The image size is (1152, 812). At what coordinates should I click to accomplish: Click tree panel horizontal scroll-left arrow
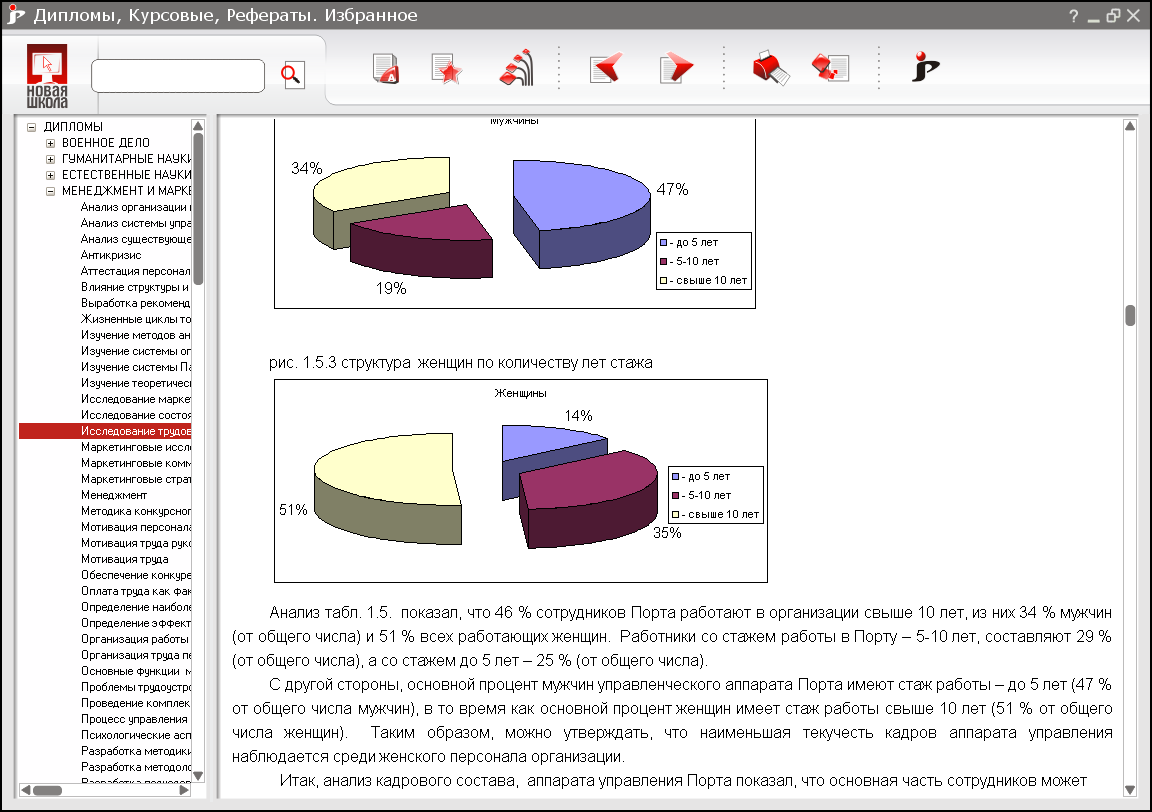[26, 791]
